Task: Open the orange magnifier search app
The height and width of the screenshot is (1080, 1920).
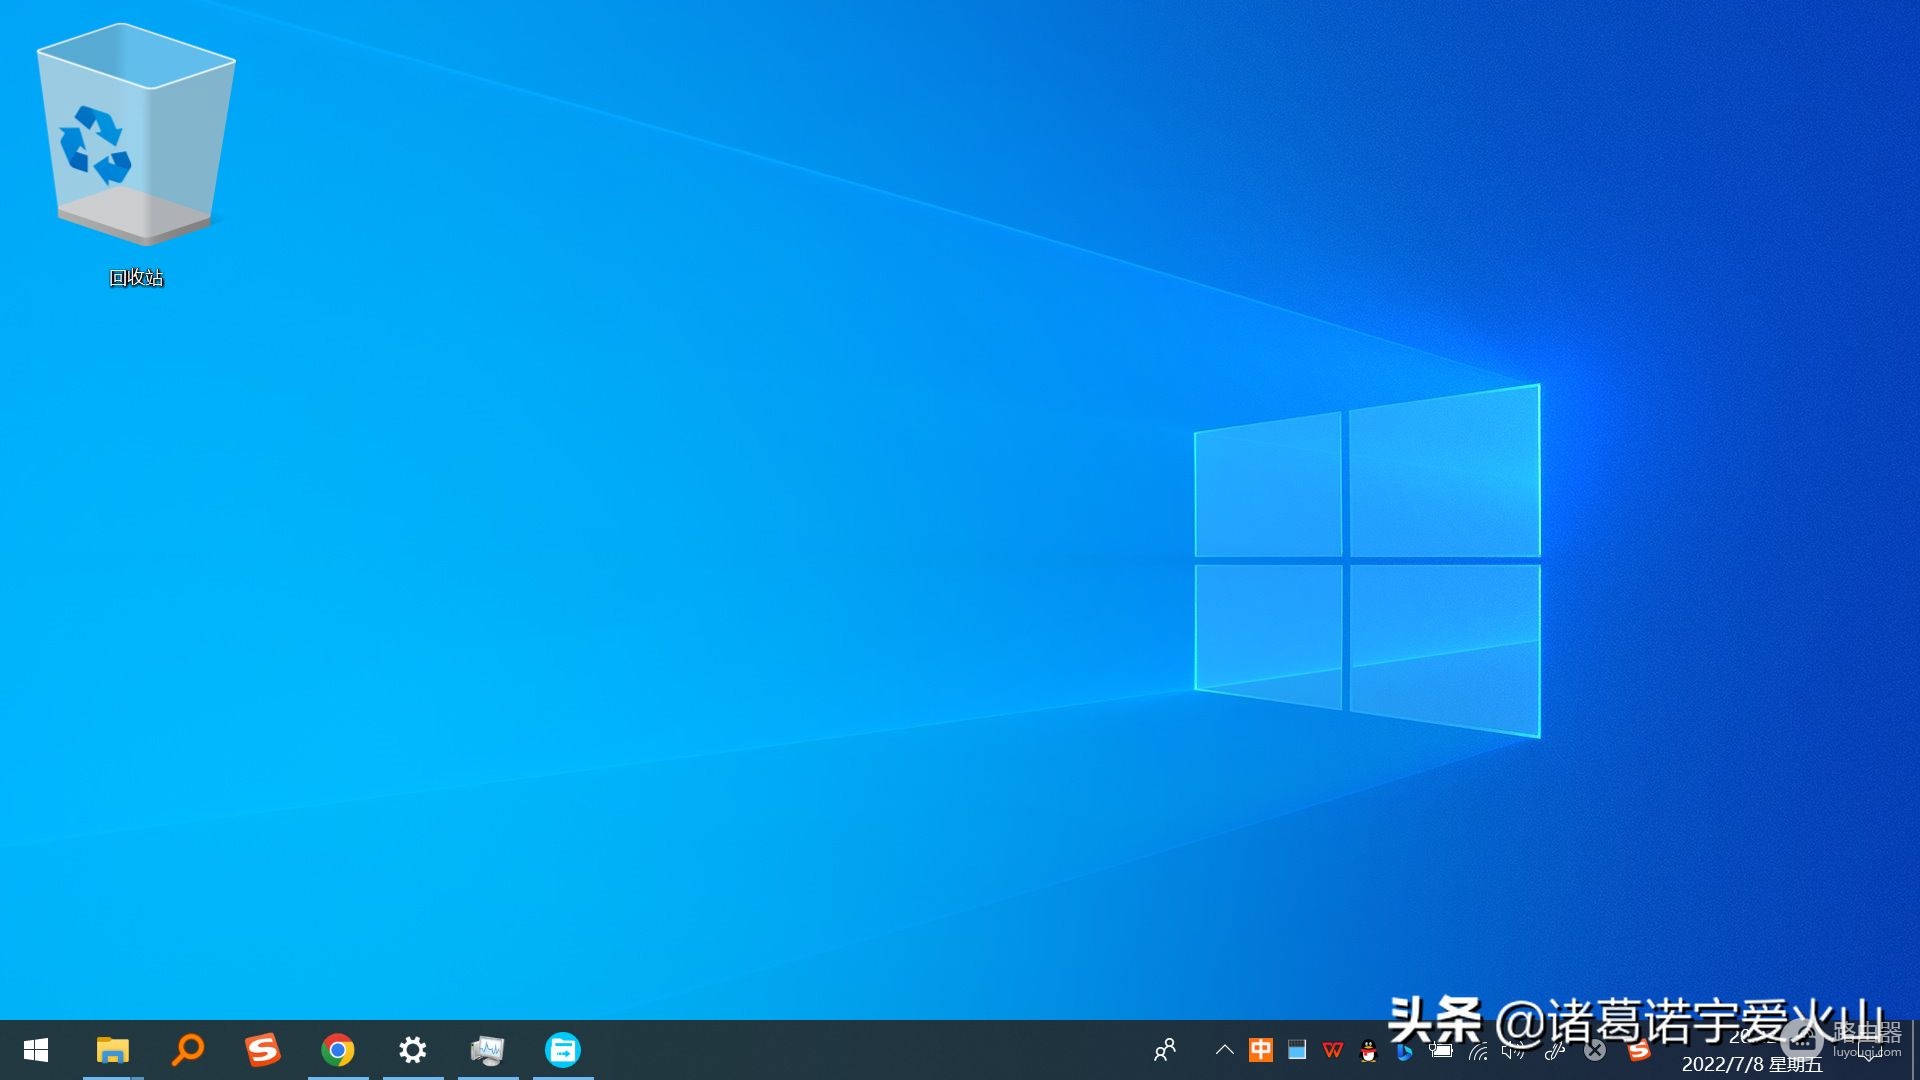Action: click(188, 1050)
